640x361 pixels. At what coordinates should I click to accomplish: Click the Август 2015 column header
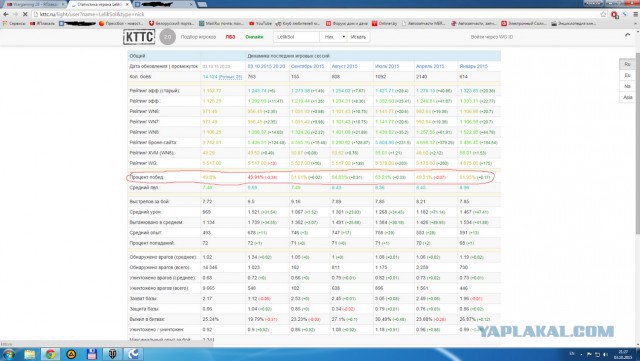(344, 66)
